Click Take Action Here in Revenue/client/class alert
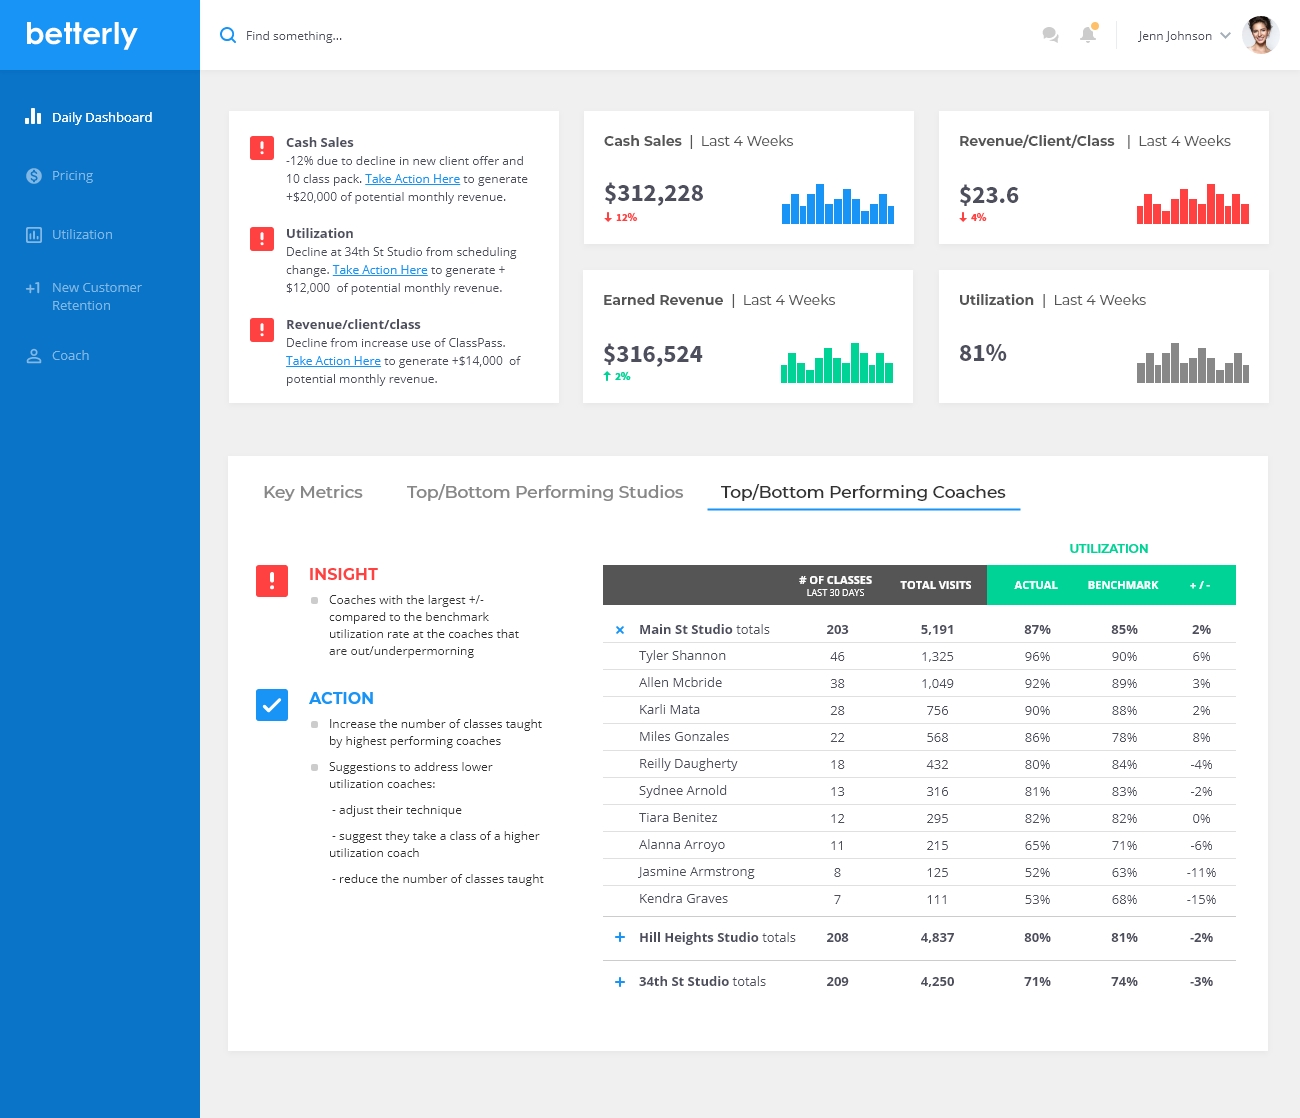This screenshot has height=1118, width=1300. (333, 361)
